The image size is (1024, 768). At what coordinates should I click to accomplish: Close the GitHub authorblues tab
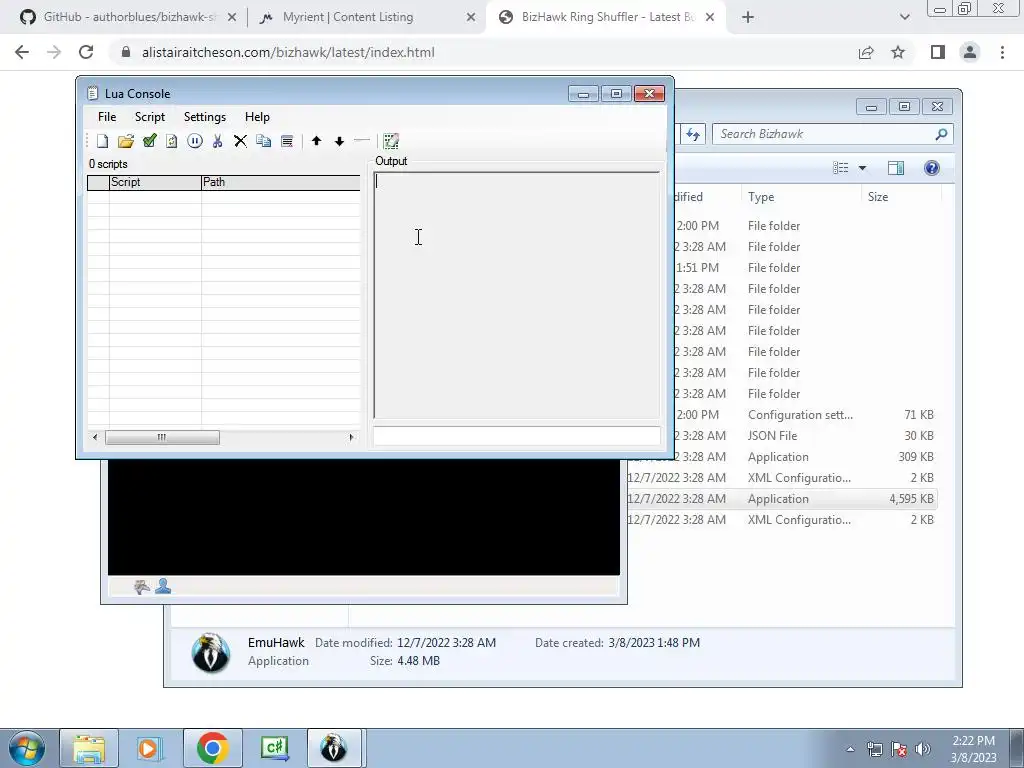tap(232, 18)
